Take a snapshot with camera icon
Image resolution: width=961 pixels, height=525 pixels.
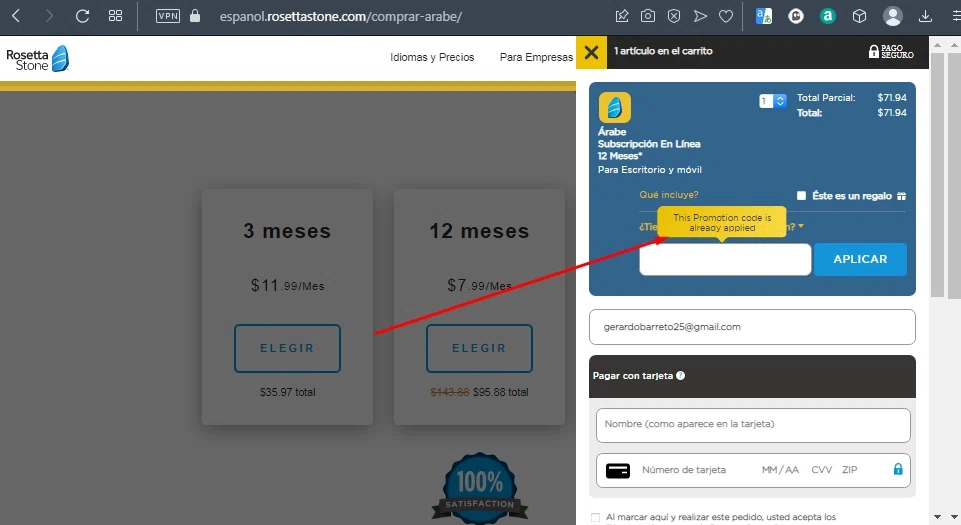point(648,17)
